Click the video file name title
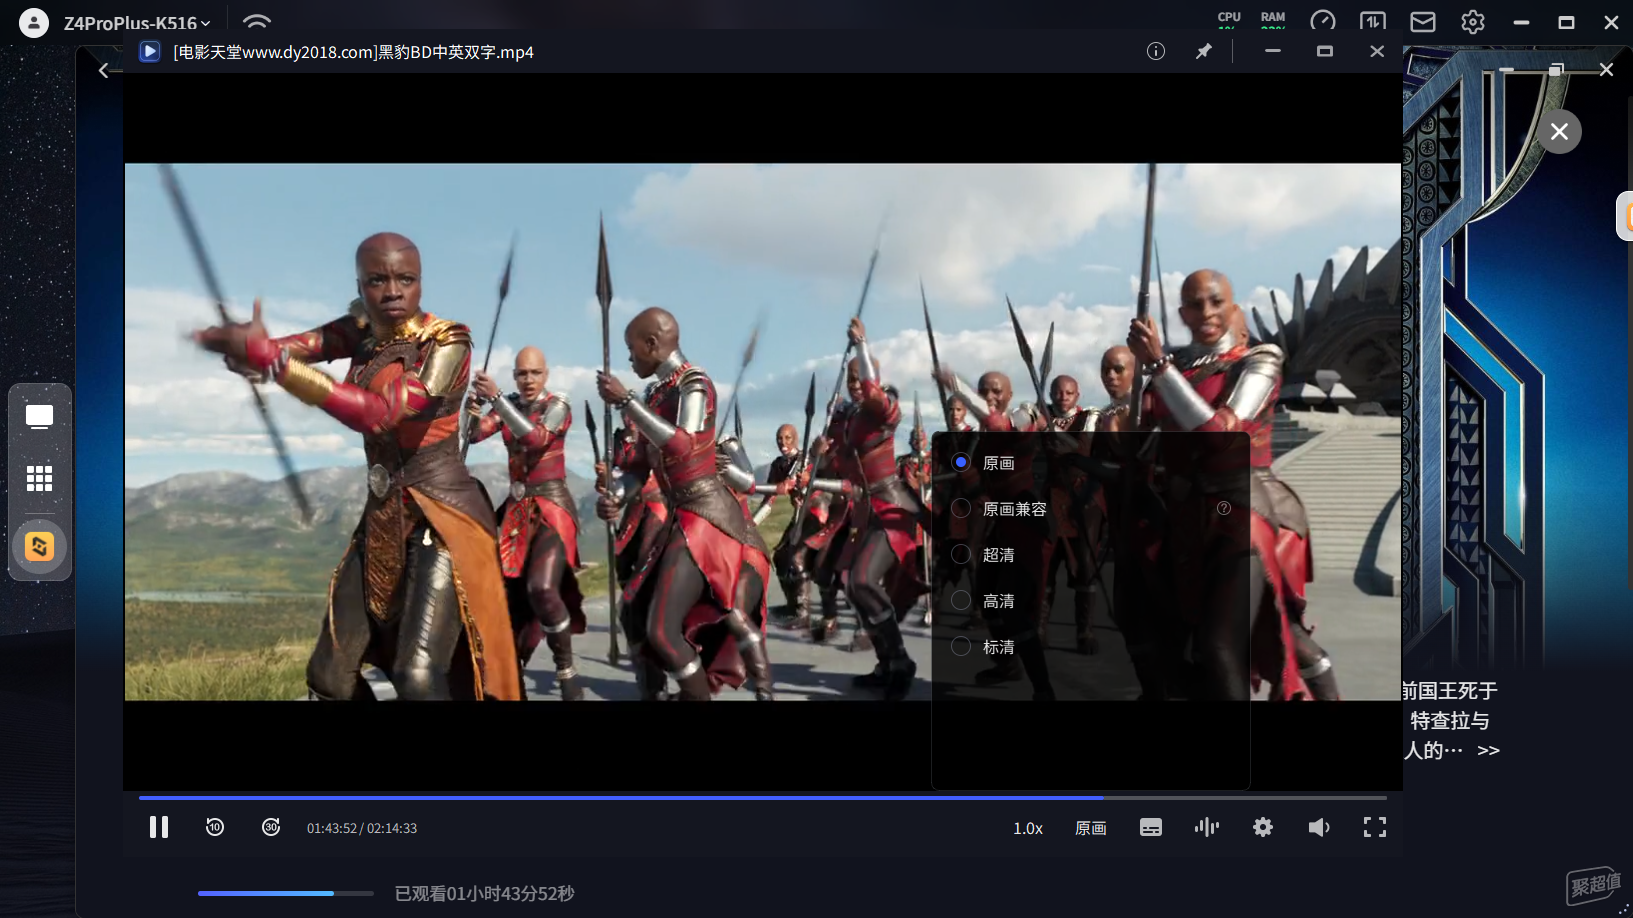Viewport: 1633px width, 918px height. click(353, 52)
